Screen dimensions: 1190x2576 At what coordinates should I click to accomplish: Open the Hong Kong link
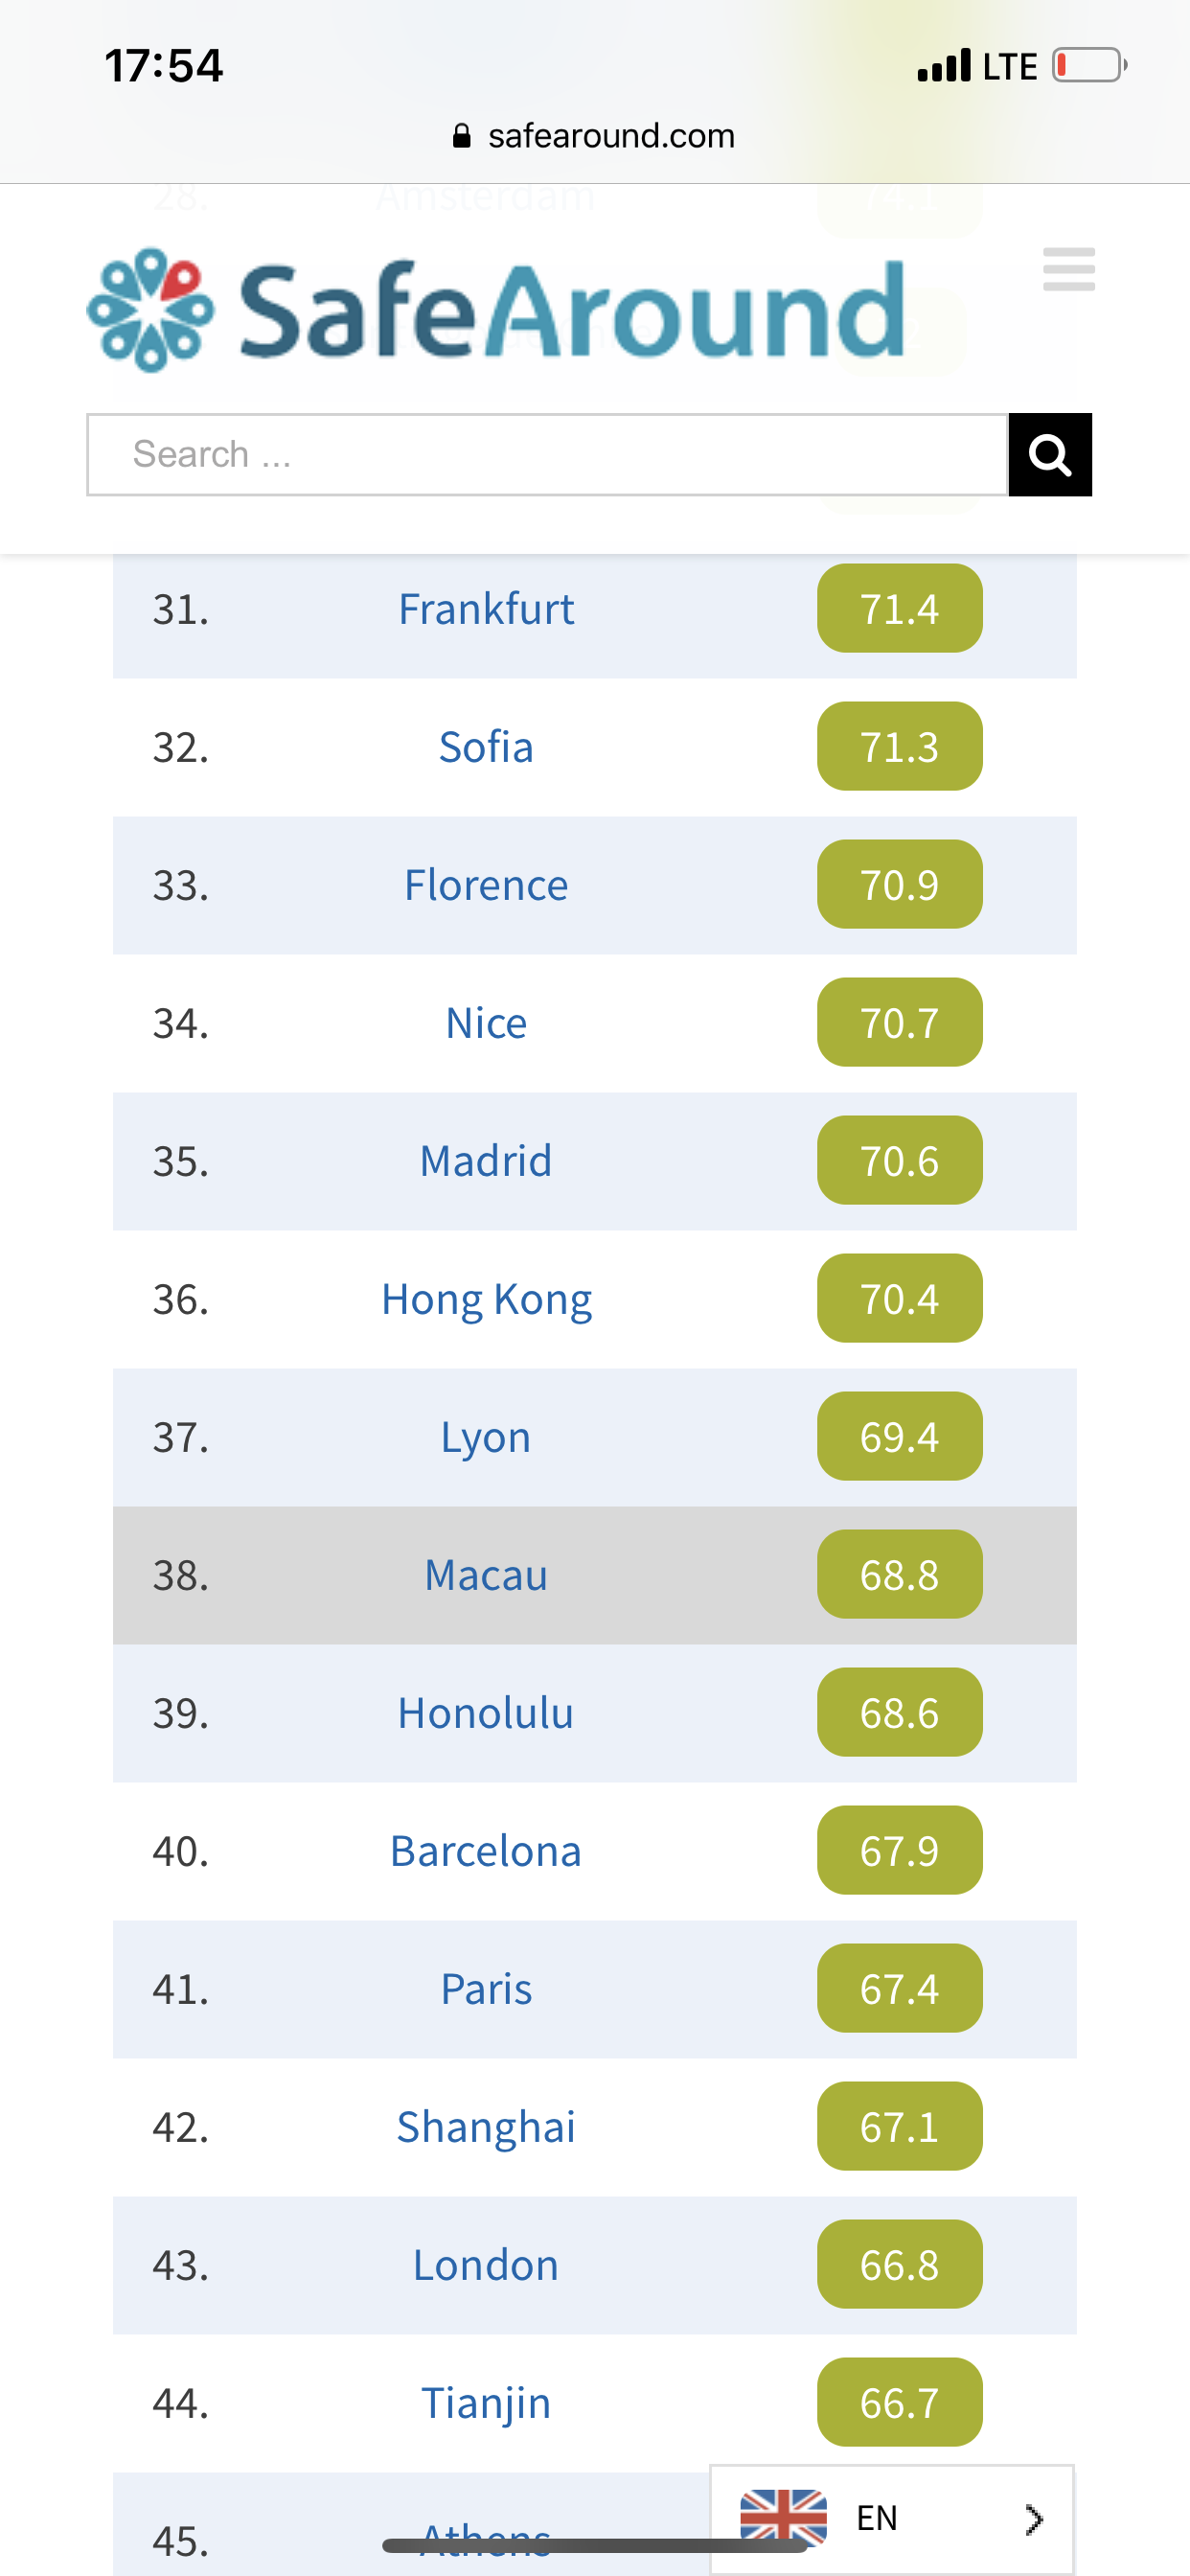point(486,1299)
